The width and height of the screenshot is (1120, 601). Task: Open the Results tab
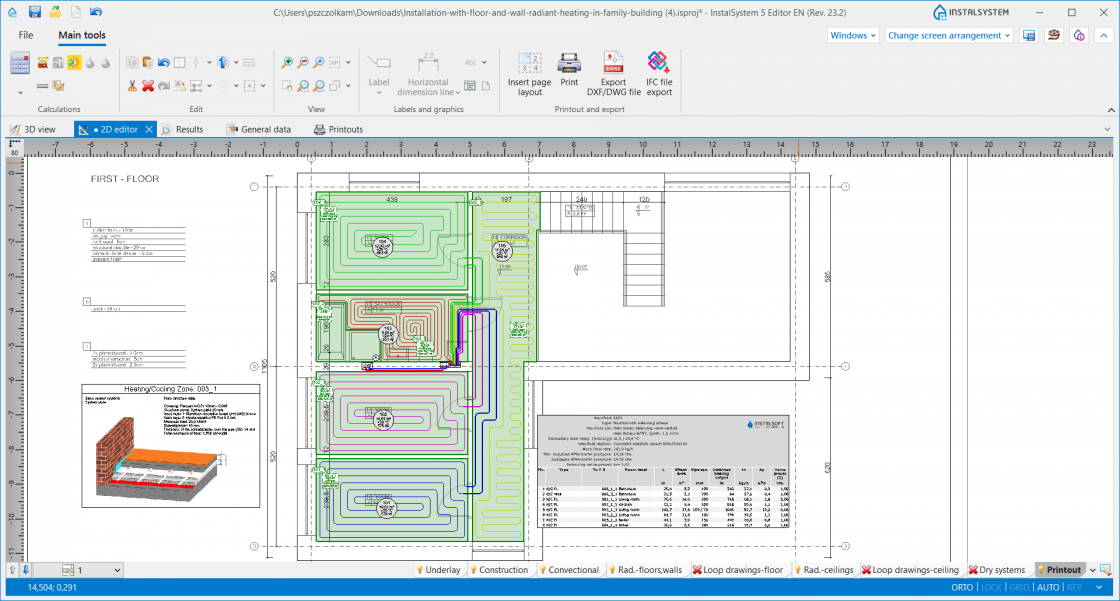point(187,128)
